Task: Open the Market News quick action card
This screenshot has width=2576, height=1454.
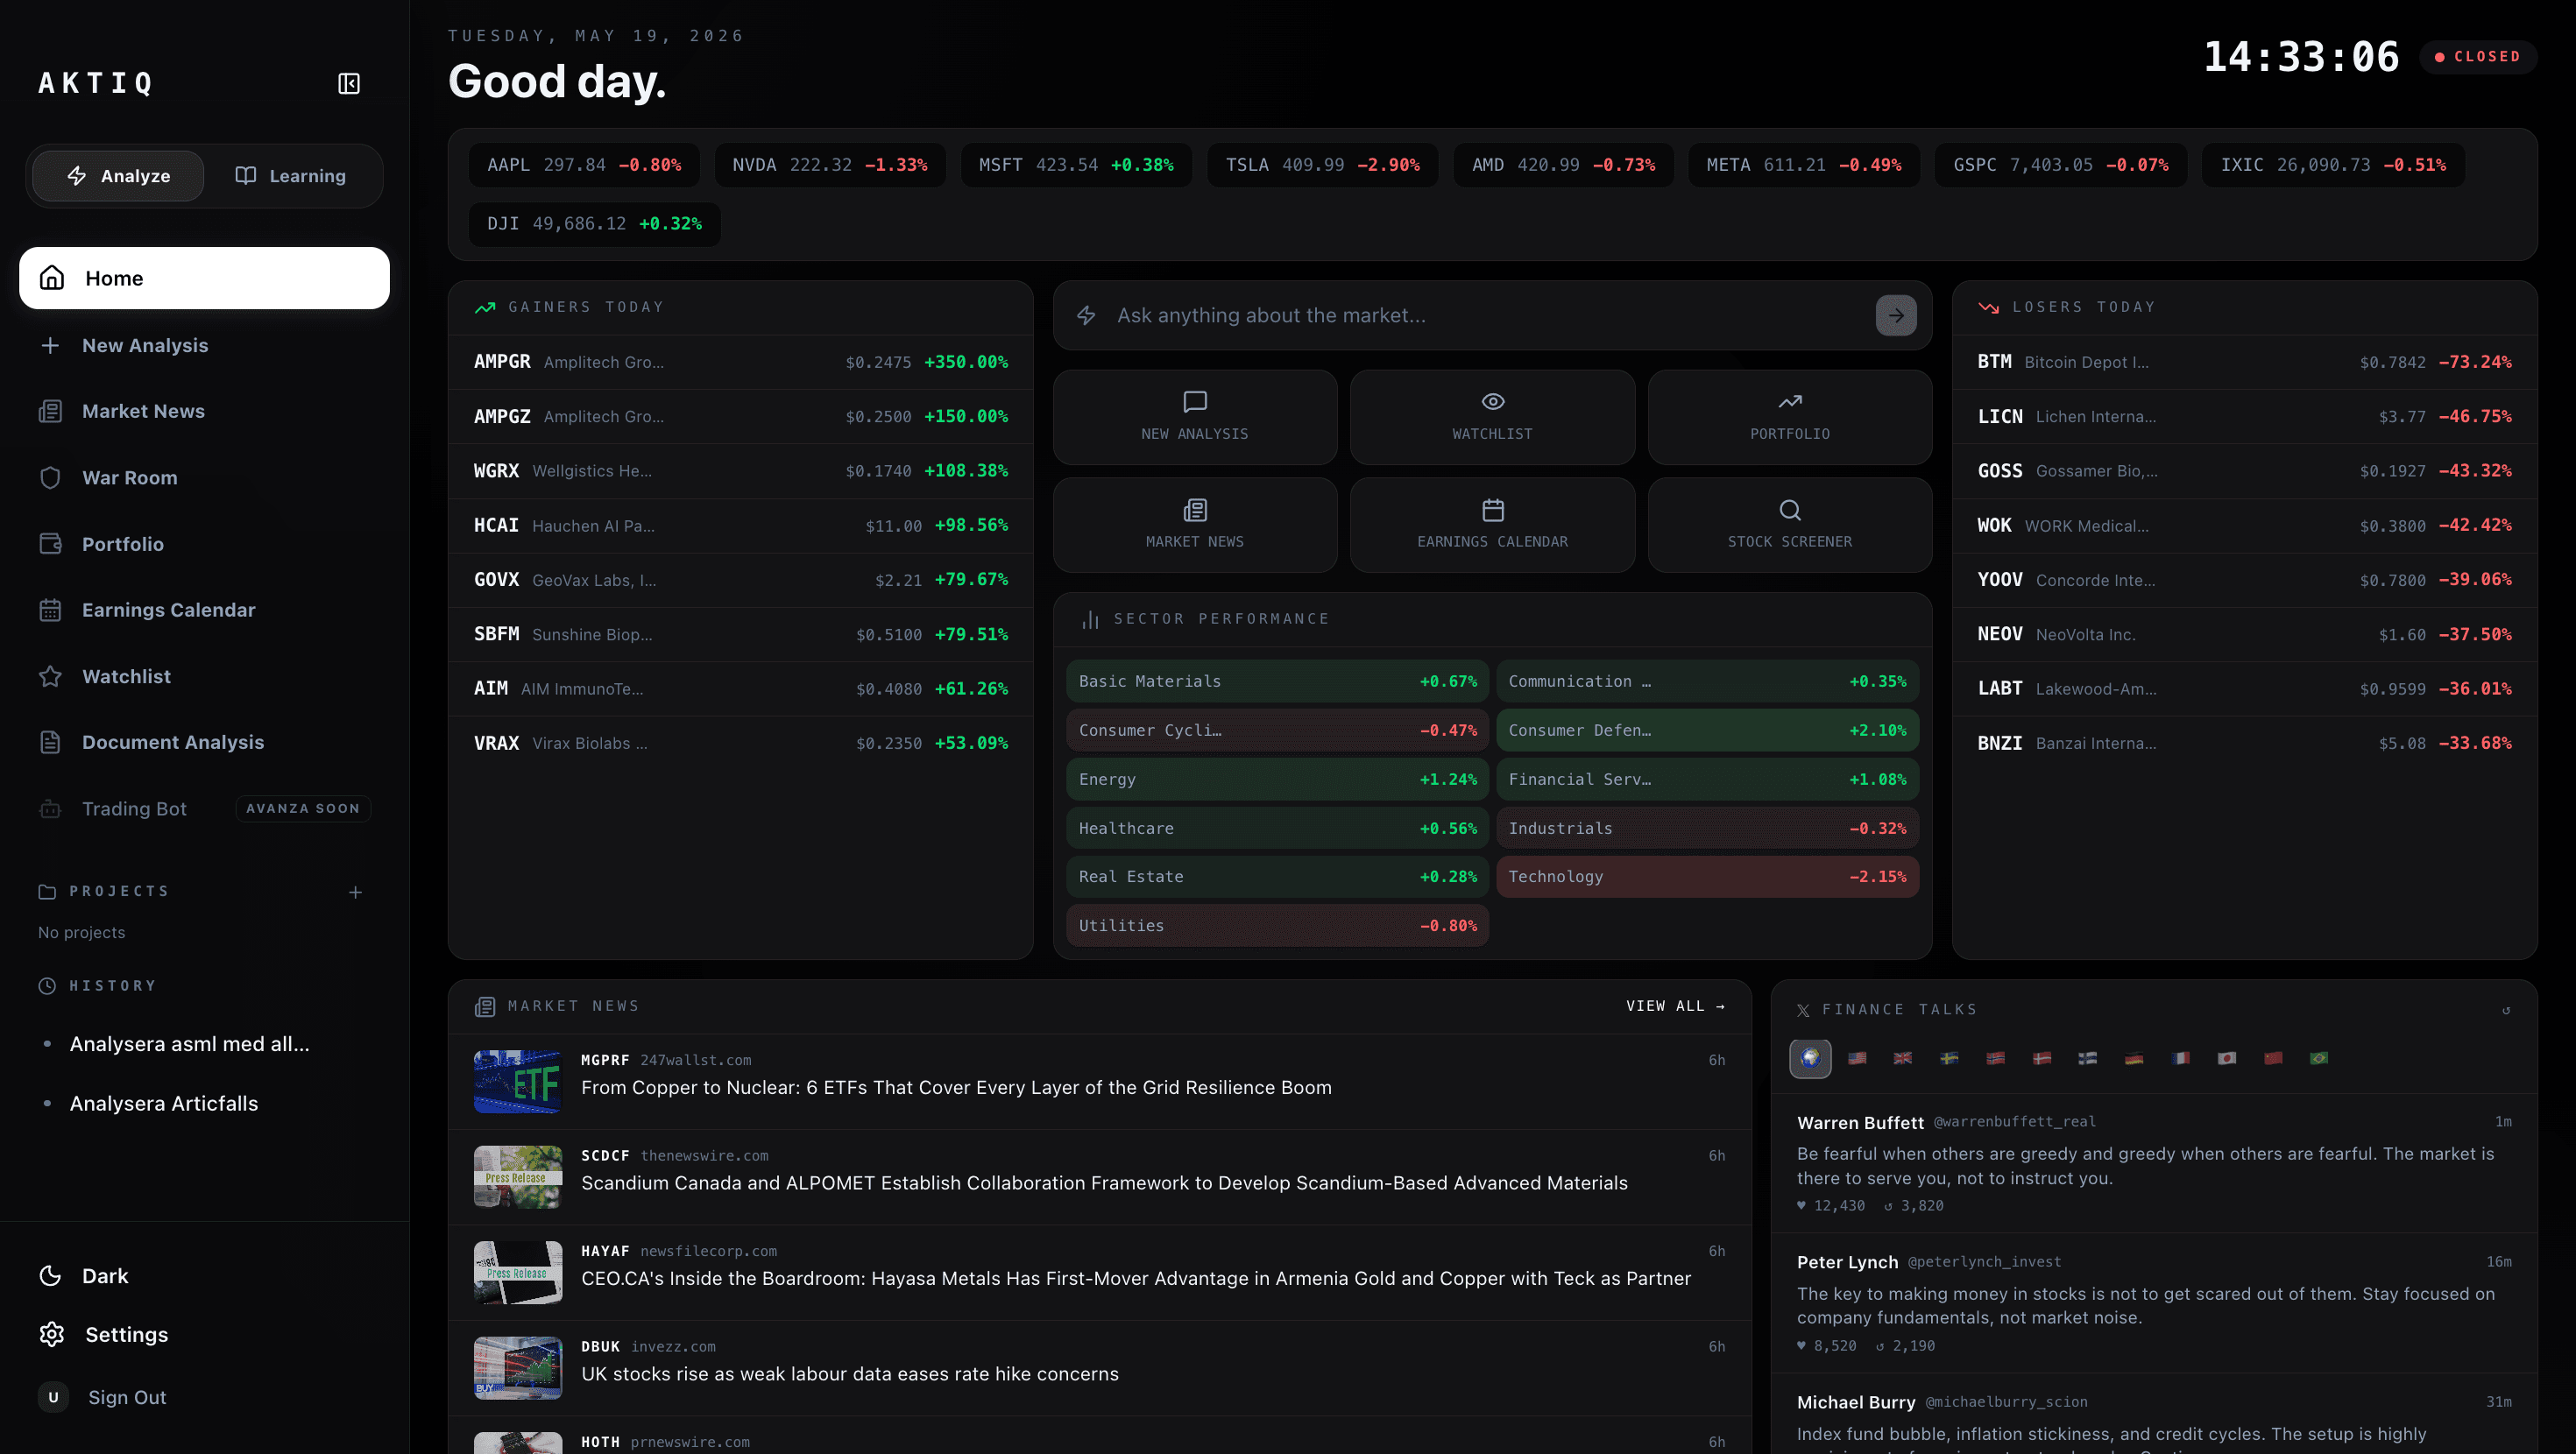Action: [1195, 525]
